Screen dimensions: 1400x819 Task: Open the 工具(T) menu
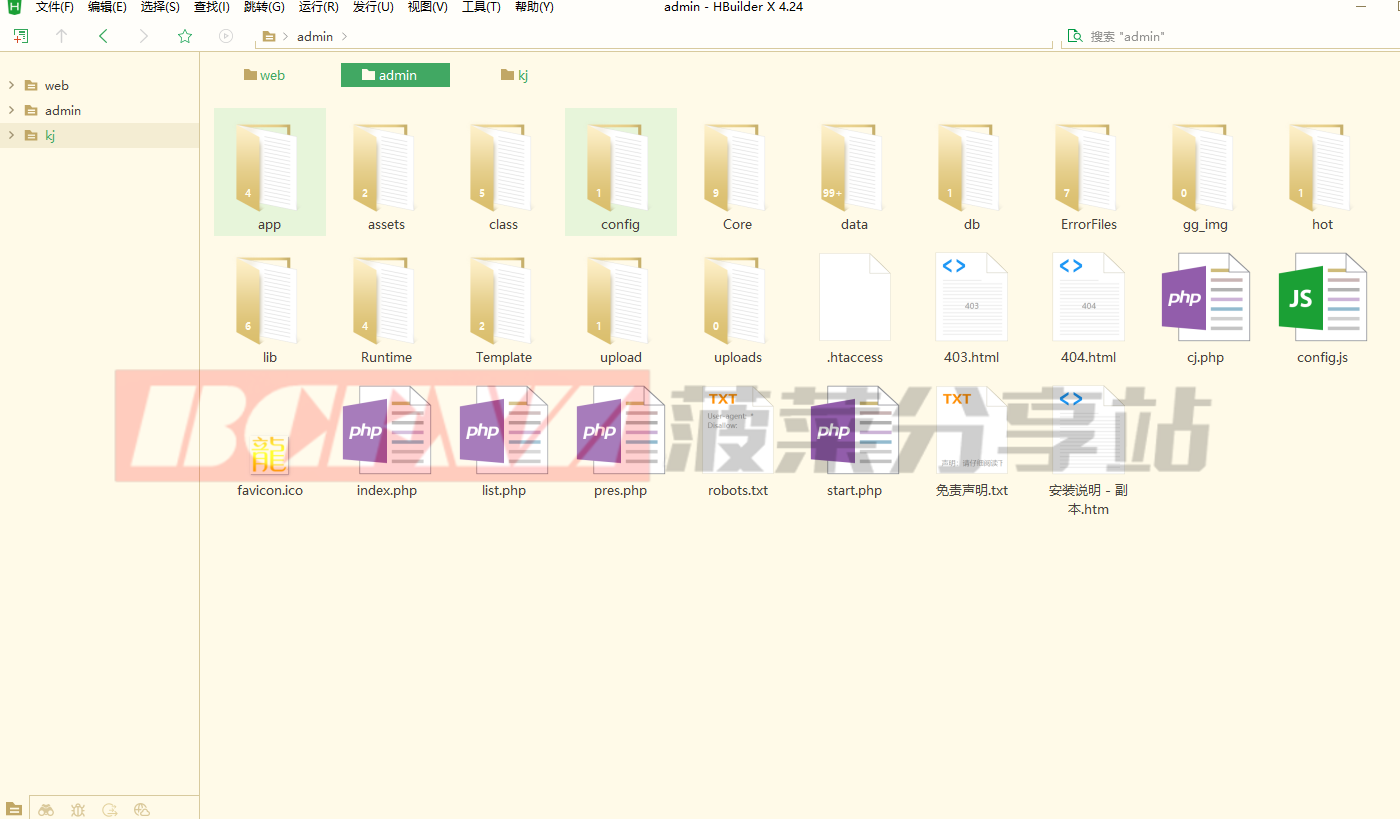(481, 7)
